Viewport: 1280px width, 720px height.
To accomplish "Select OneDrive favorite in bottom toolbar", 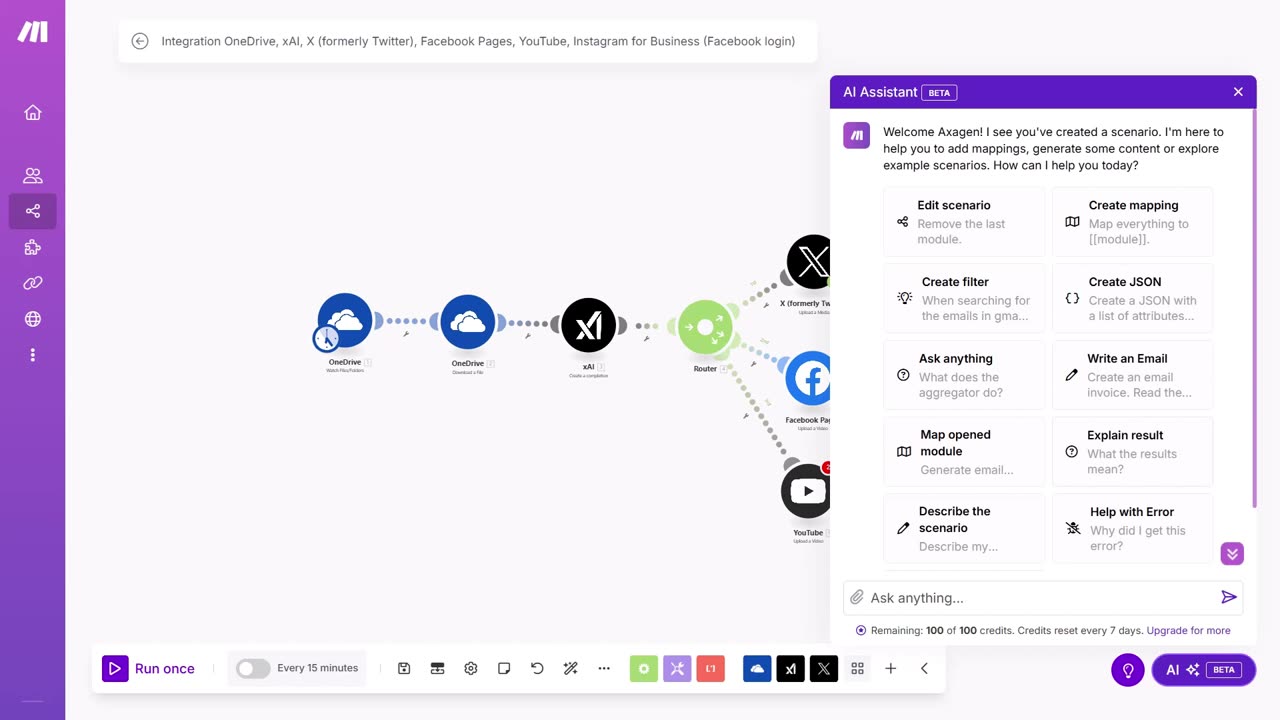I will pyautogui.click(x=757, y=668).
